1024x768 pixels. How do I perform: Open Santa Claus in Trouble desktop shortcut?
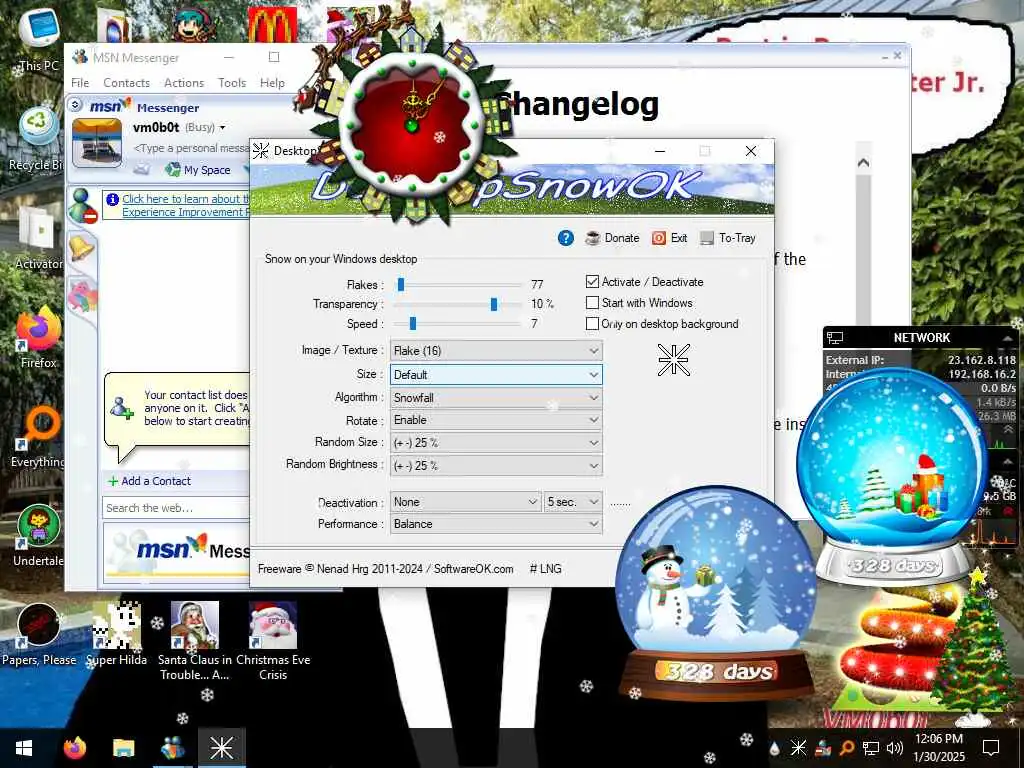195,641
